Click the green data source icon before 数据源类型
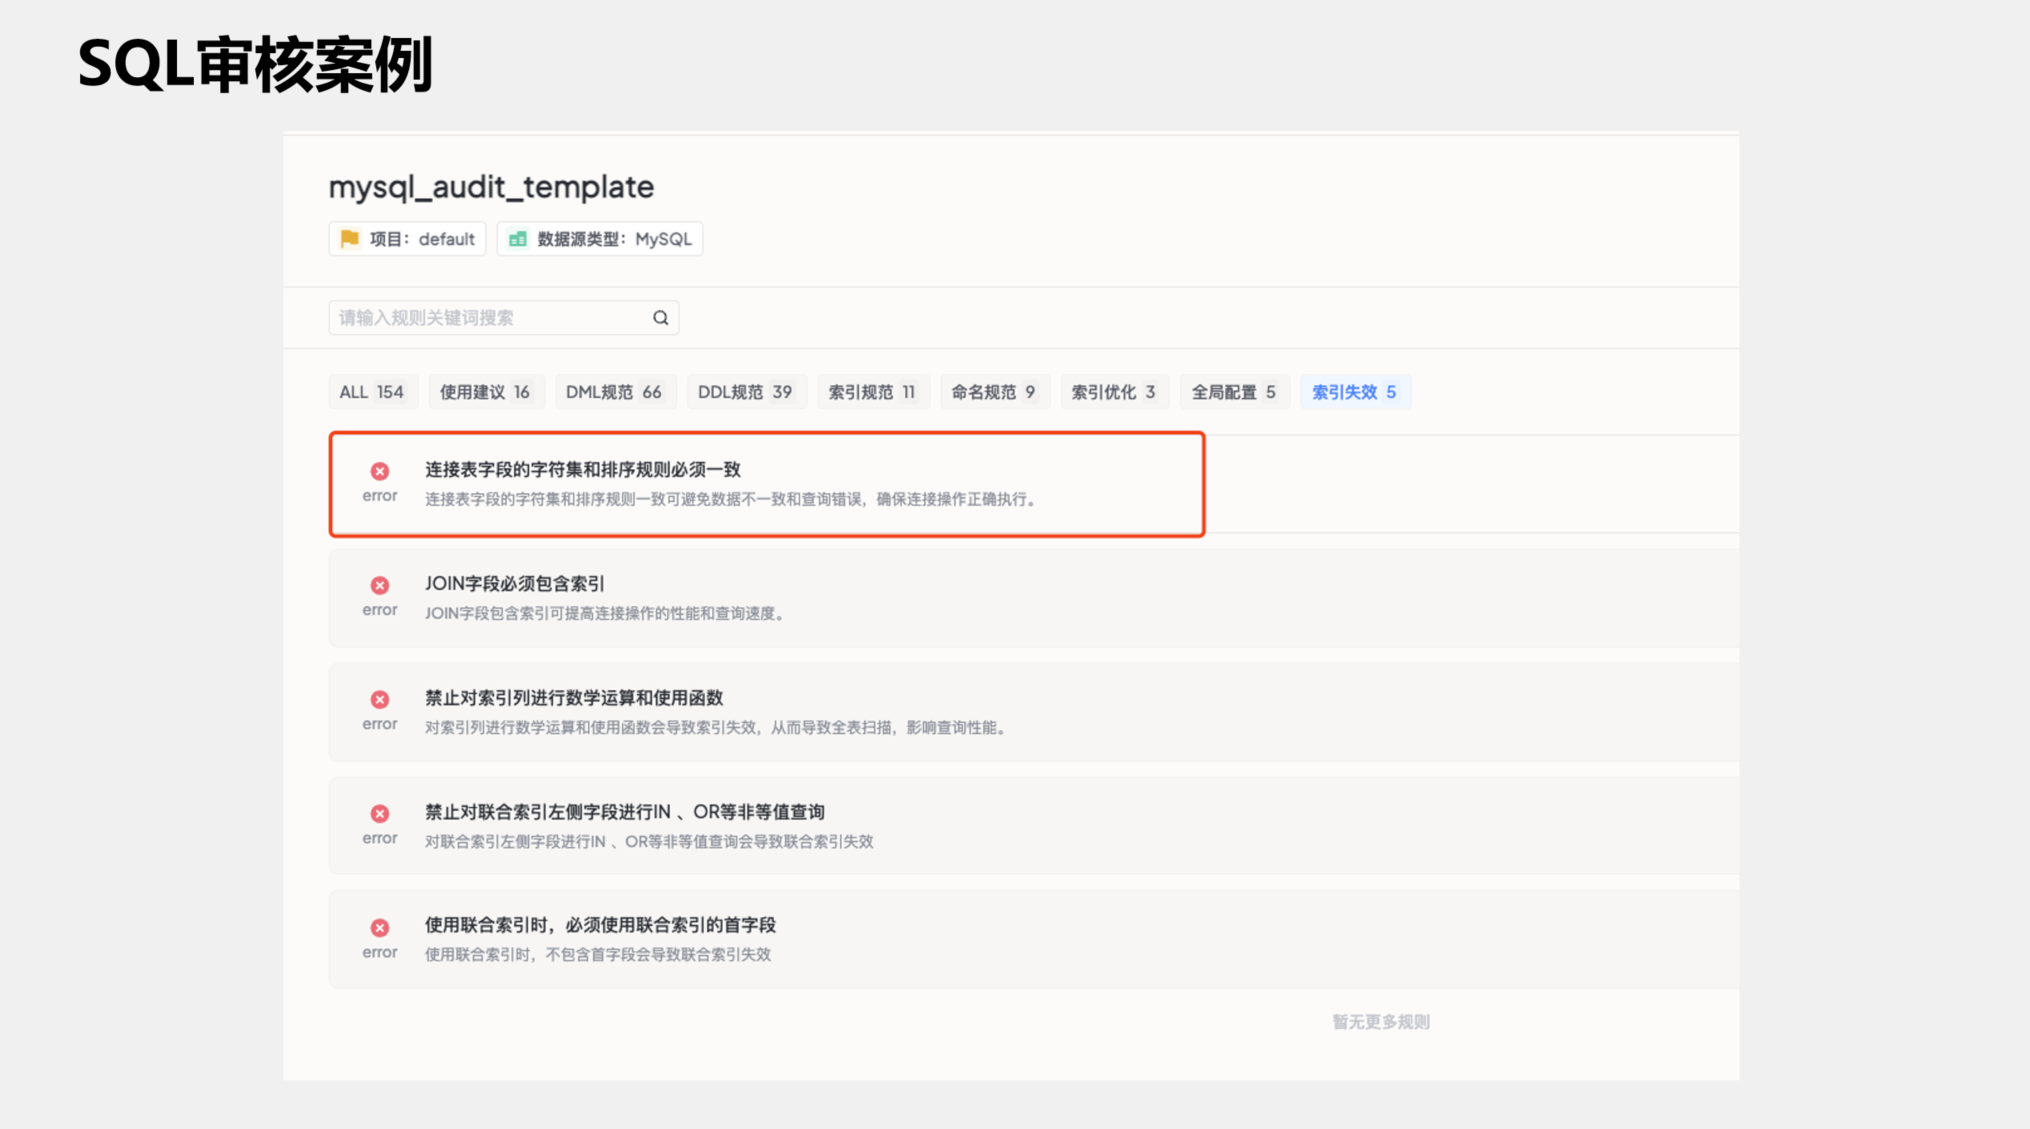Screen dimensions: 2030x1129 (x=517, y=239)
